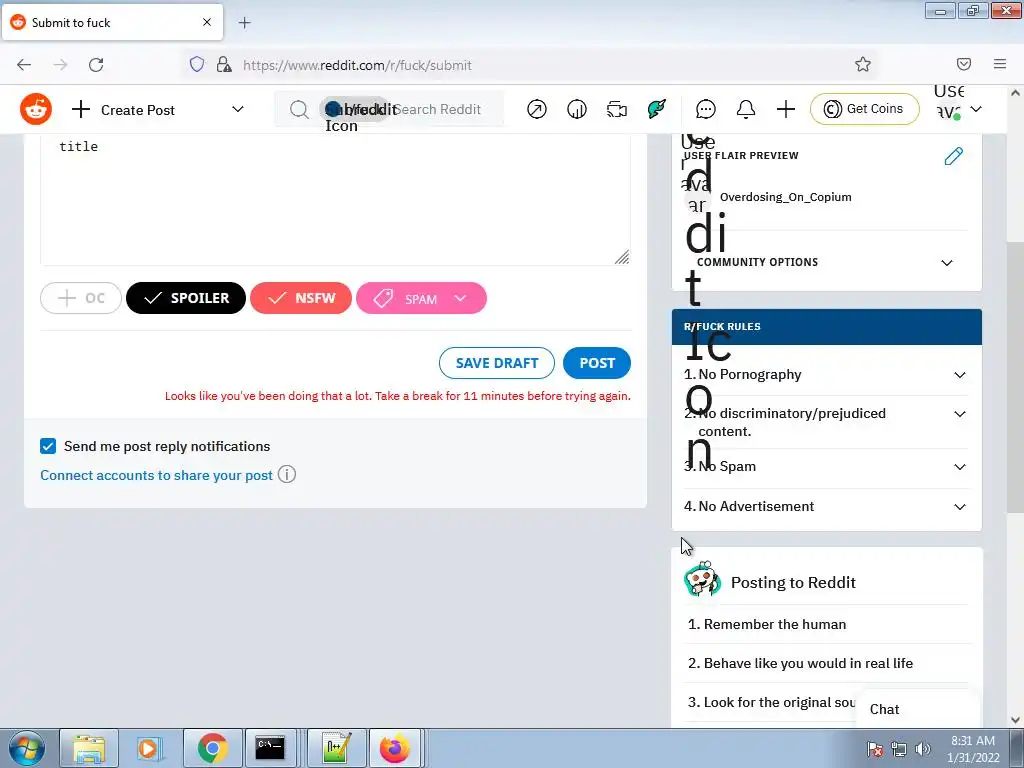Click the plus create-post icon in header
This screenshot has height=768, width=1024.
(x=786, y=109)
